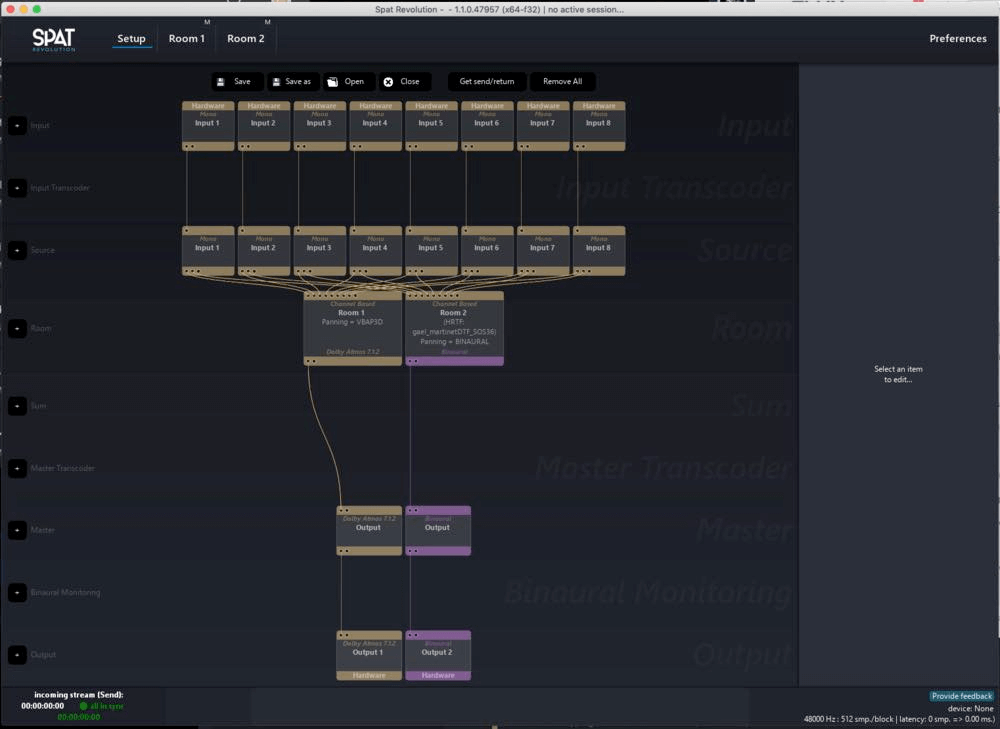Select the Room 2 binaural room block
The height and width of the screenshot is (729, 1000).
(454, 327)
